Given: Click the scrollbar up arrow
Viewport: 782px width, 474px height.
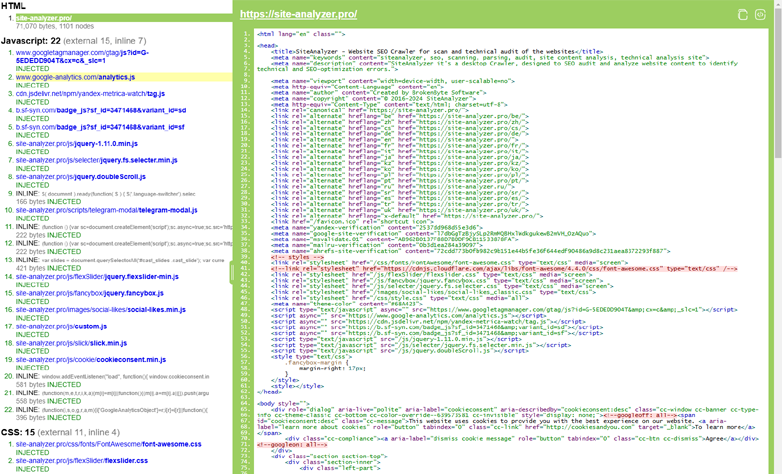Looking at the screenshot, I should tap(778, 4).
